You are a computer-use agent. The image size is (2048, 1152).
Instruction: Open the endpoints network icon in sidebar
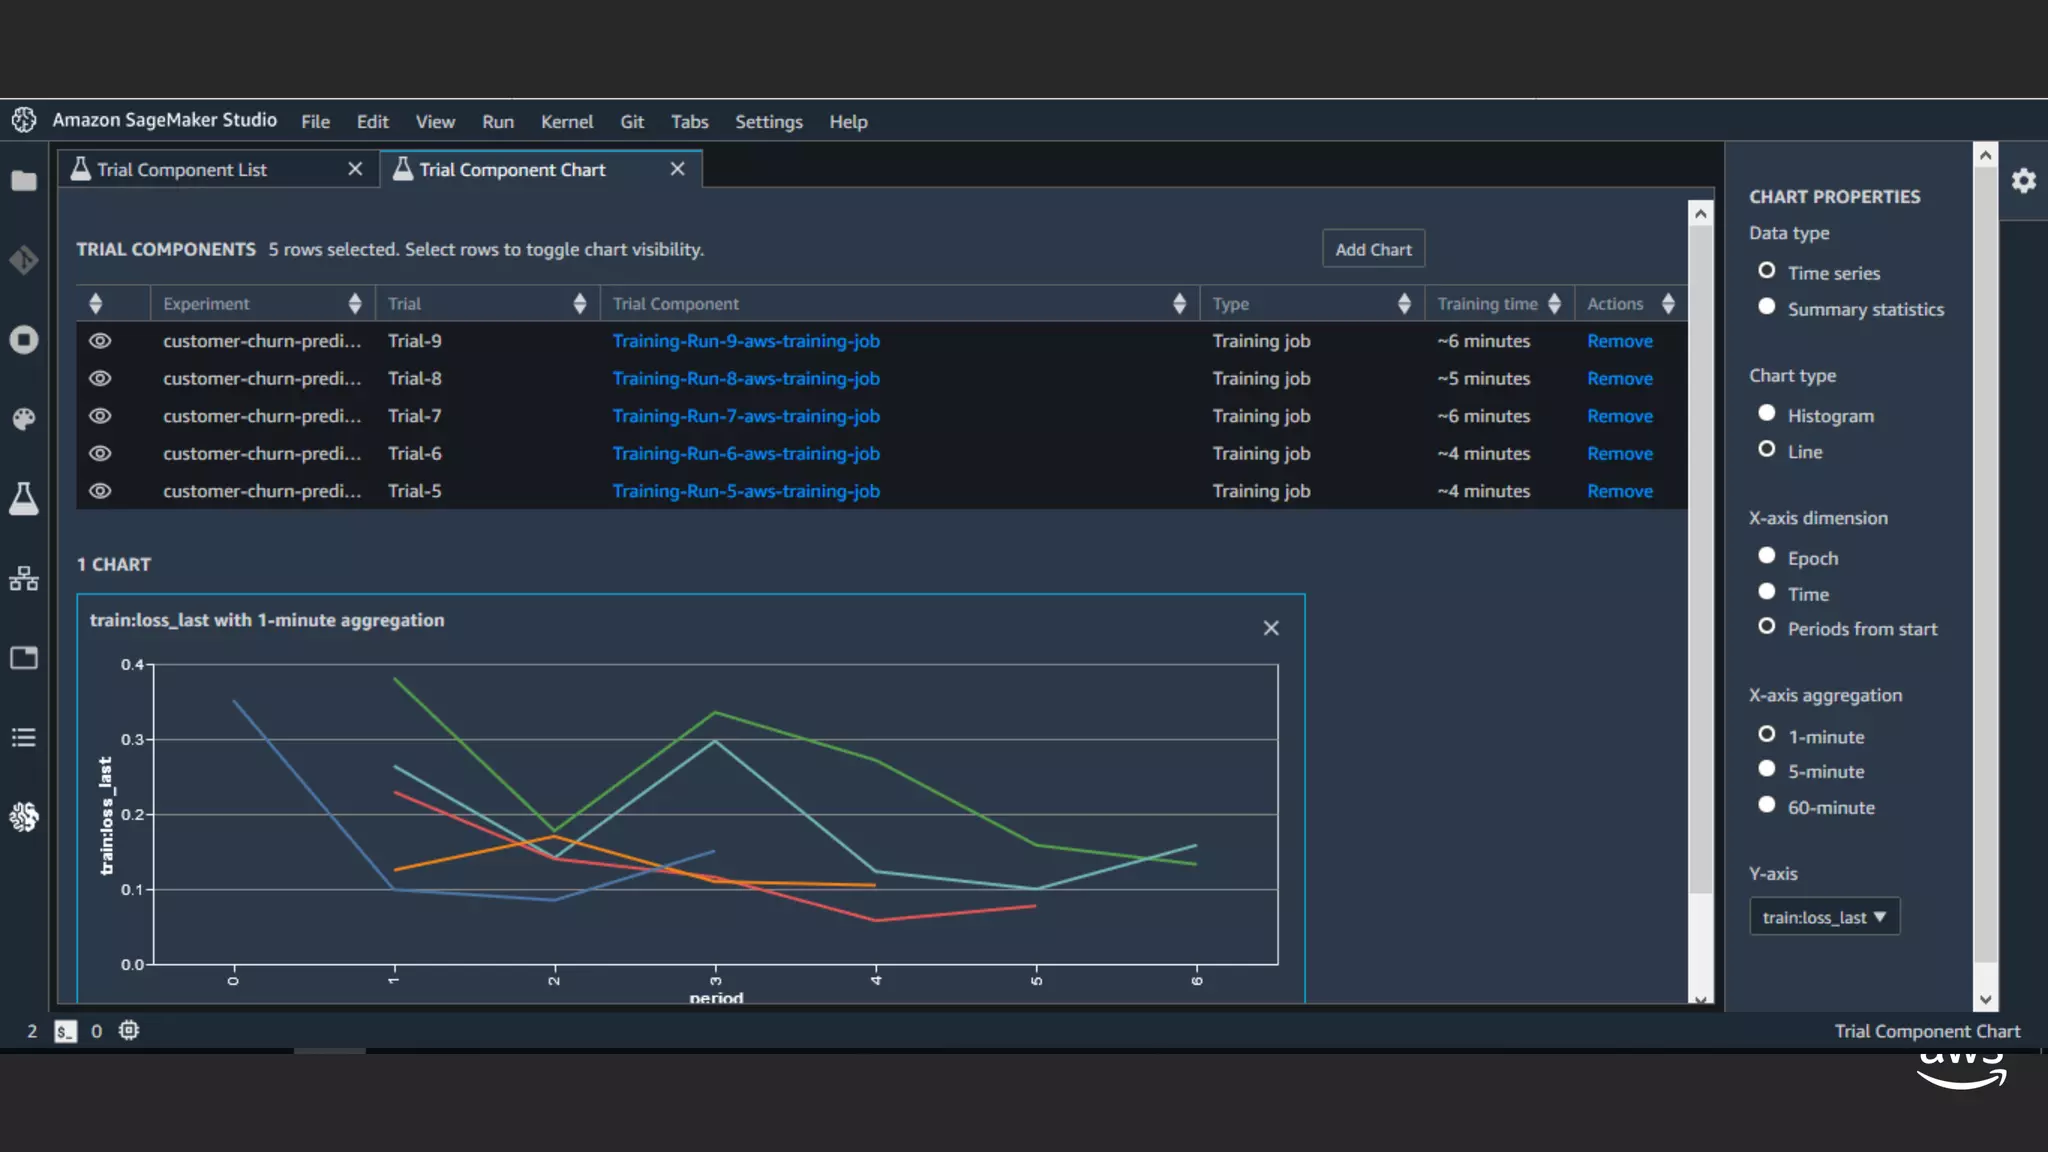coord(24,578)
